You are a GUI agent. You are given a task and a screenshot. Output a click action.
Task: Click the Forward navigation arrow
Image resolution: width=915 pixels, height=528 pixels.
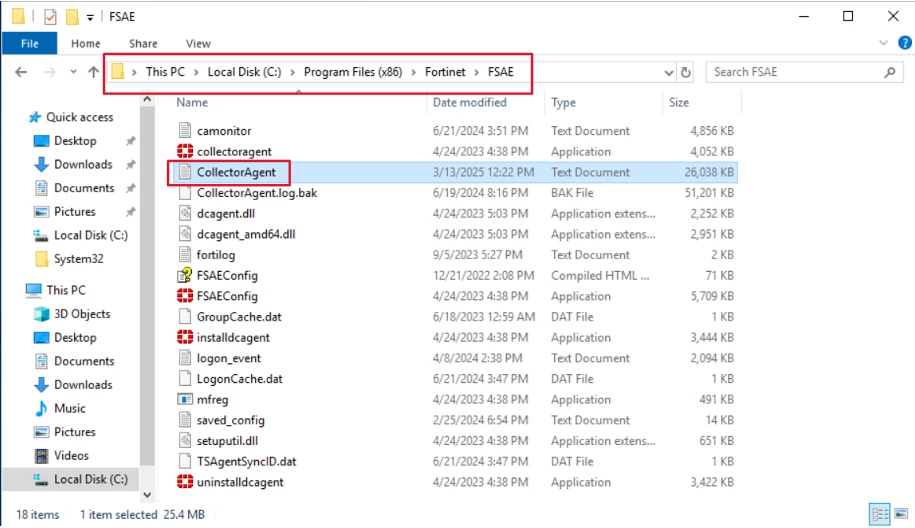pos(50,72)
